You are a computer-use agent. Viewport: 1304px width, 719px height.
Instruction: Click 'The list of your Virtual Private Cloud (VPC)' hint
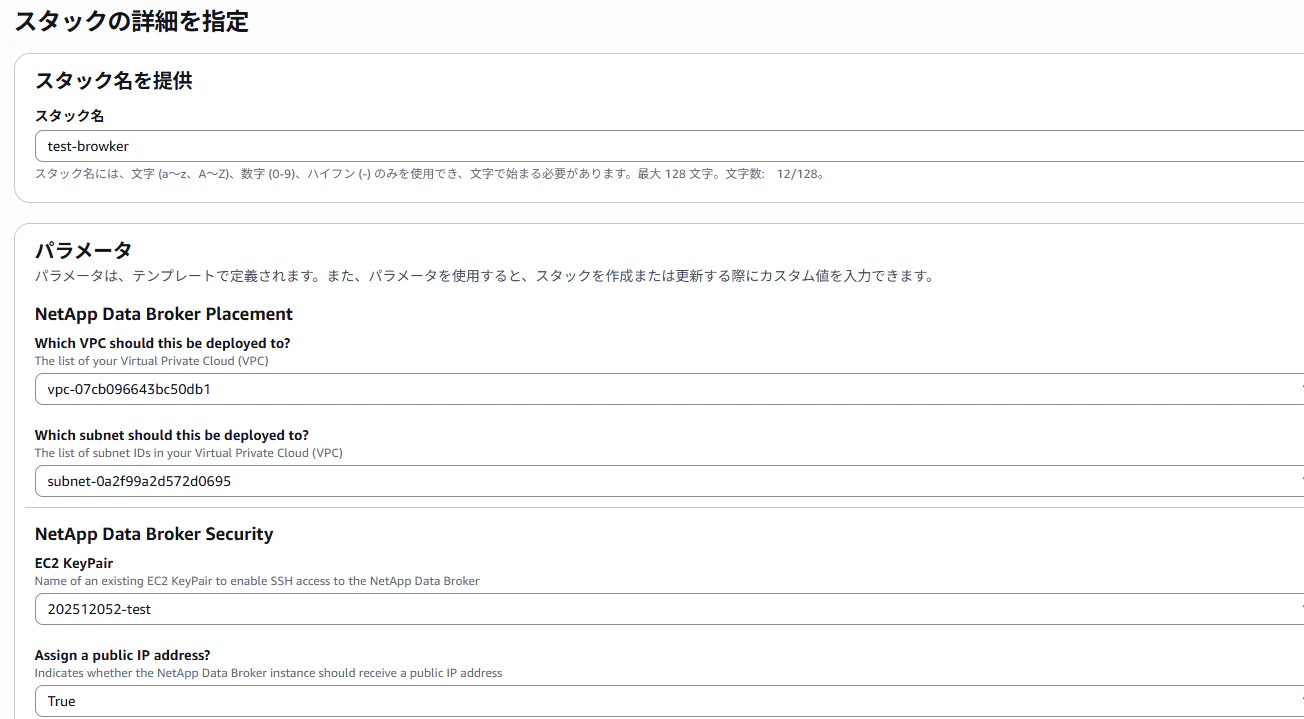click(x=152, y=361)
